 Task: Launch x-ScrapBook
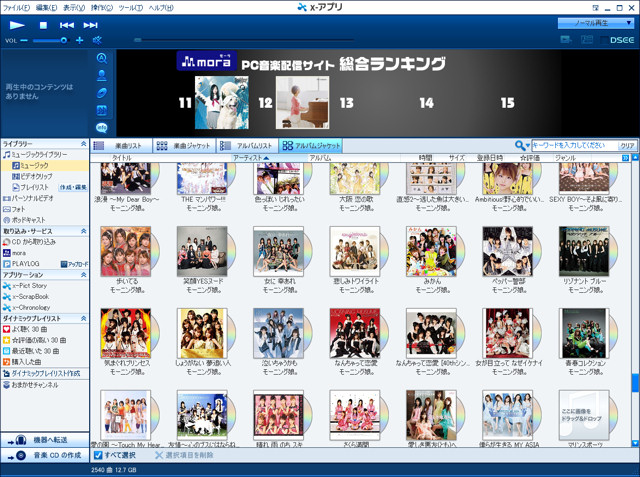coord(26,297)
